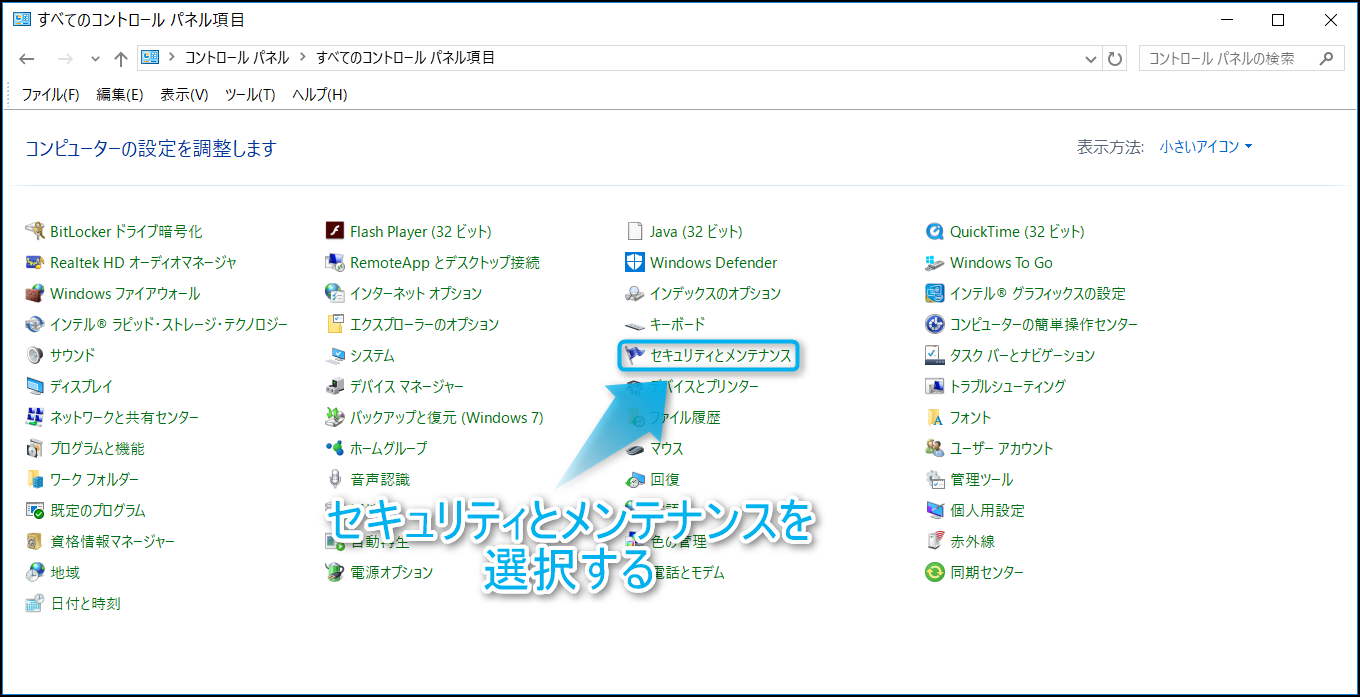
Task: Click the Windows Defender shield icon
Action: click(x=634, y=263)
